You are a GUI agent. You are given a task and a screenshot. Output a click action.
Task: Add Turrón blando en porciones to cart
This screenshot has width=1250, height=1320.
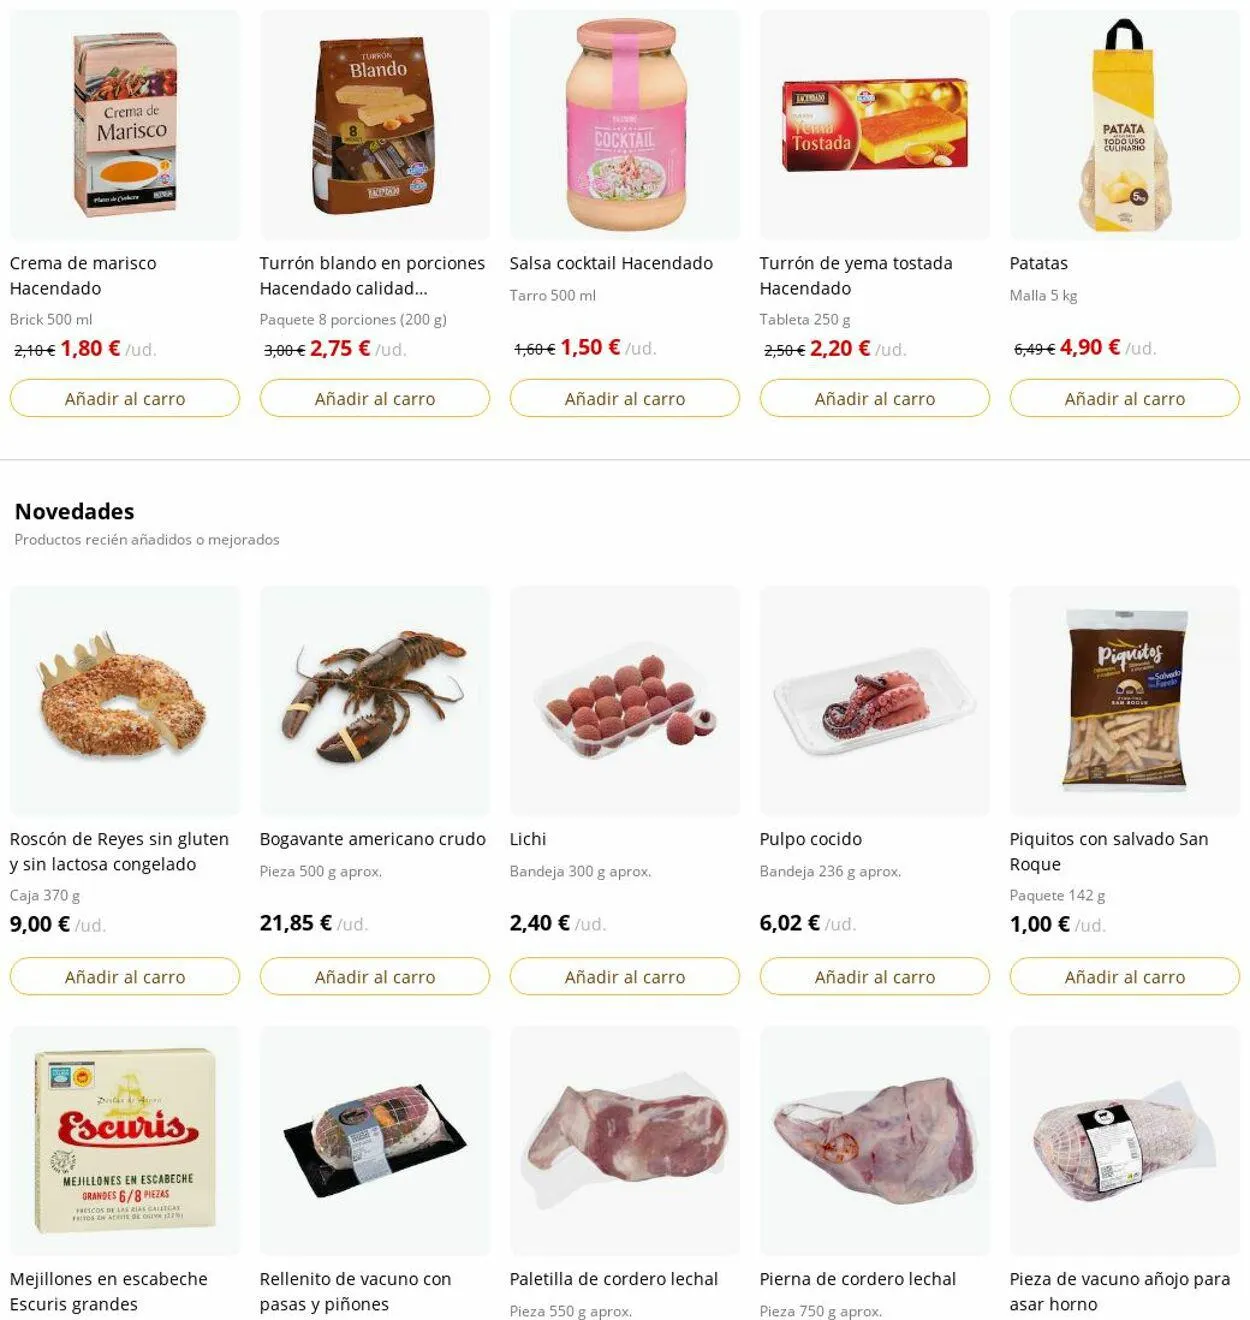pyautogui.click(x=375, y=398)
